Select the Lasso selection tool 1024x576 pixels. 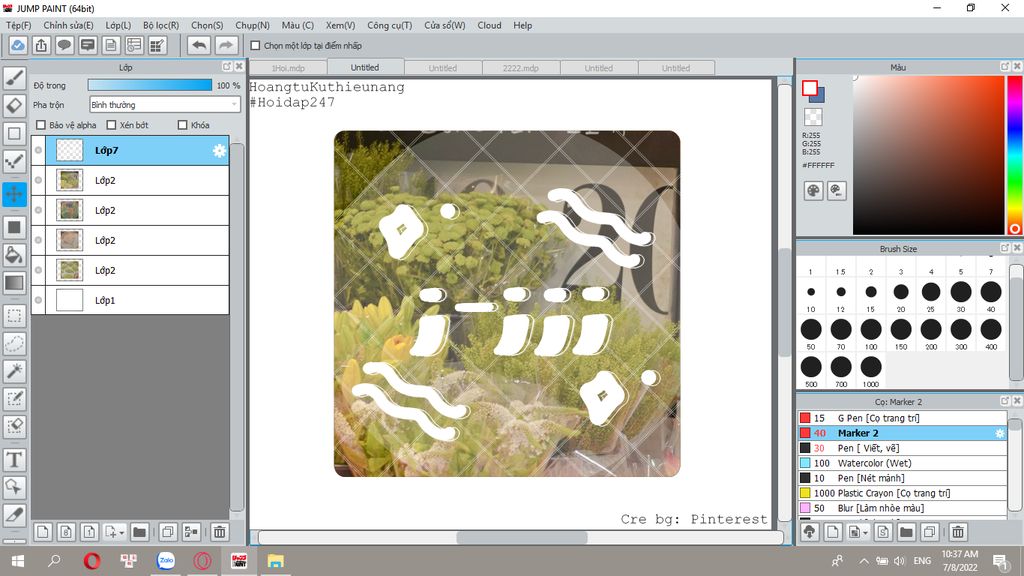point(14,344)
